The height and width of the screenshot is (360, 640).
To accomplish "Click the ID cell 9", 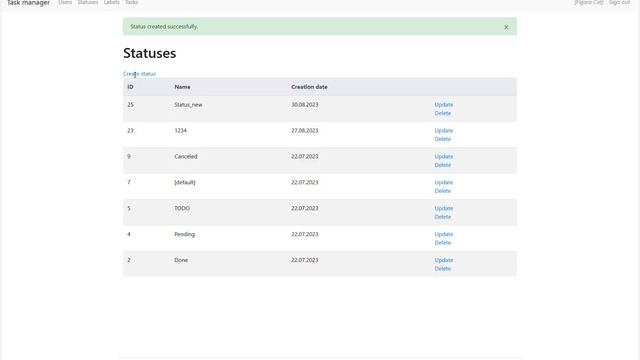I will pyautogui.click(x=129, y=156).
